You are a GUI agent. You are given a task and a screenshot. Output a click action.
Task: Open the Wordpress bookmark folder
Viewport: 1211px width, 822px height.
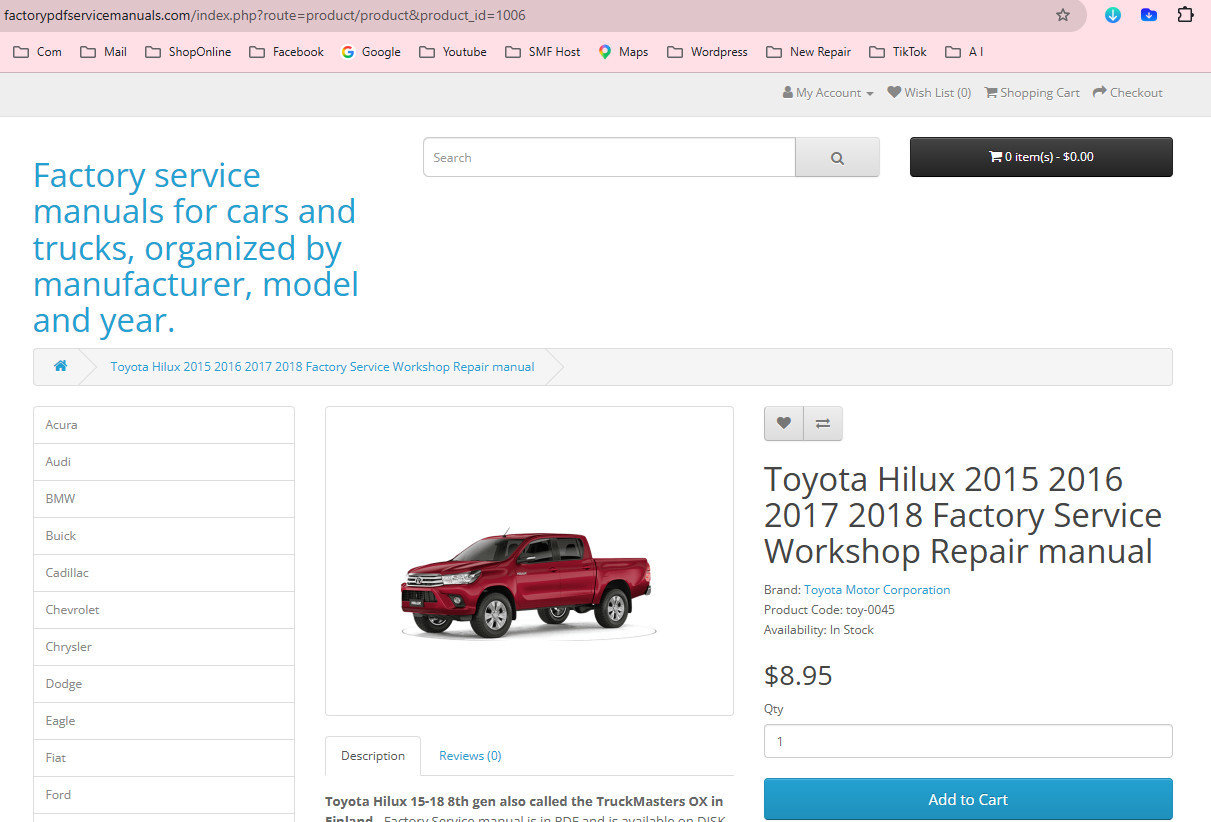point(707,52)
